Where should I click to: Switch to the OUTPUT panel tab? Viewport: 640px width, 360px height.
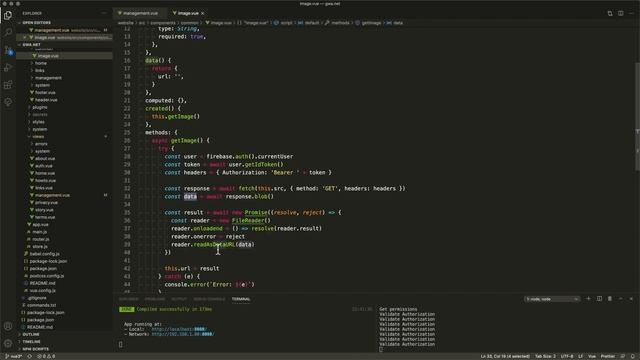tap(179, 299)
